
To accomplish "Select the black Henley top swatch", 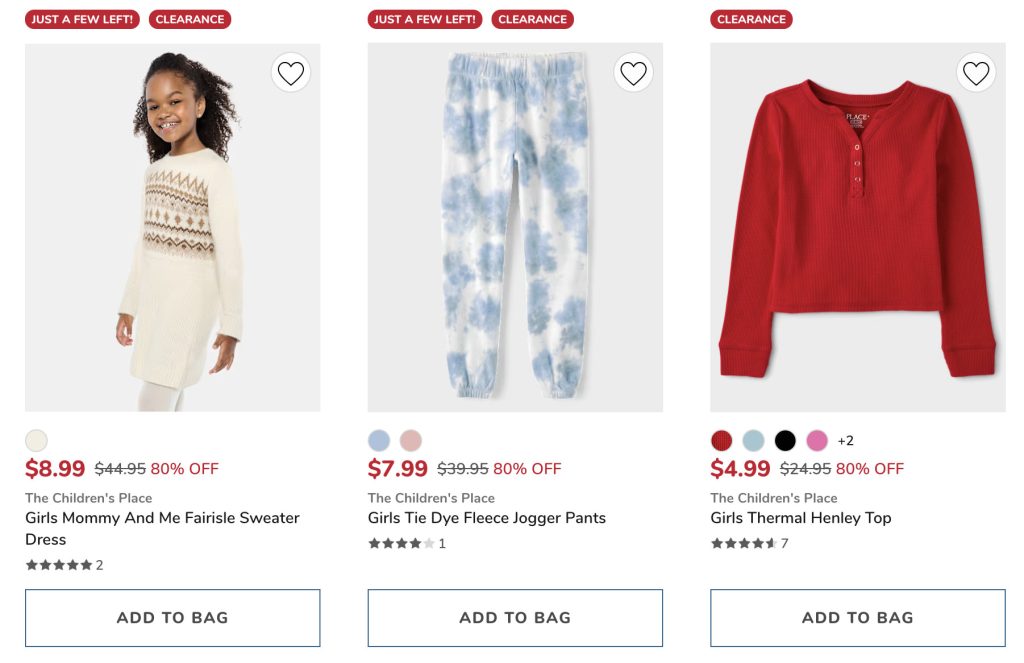I will tap(786, 441).
